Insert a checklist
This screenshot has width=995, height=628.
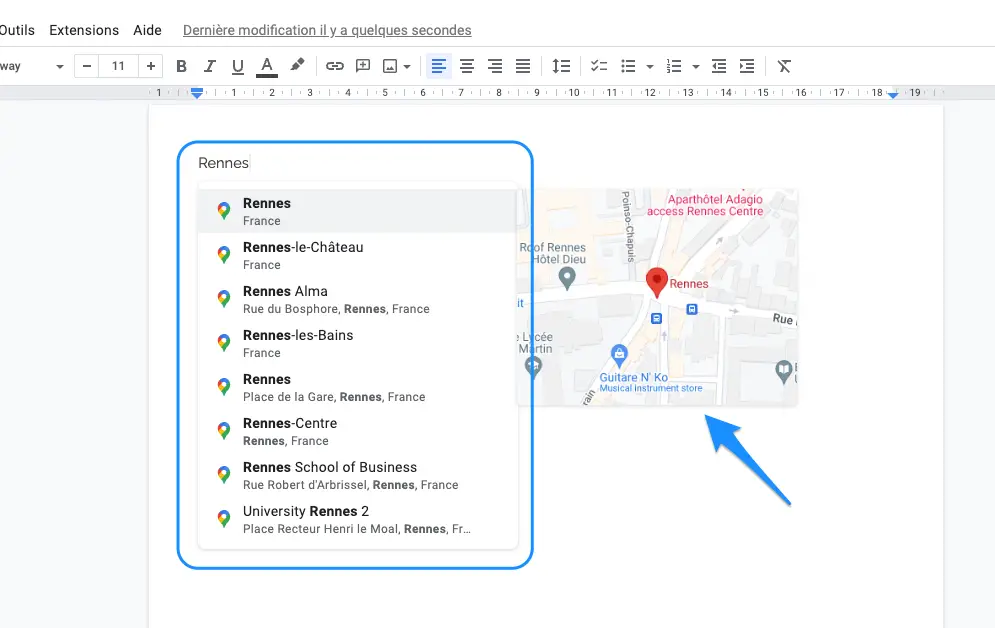[599, 66]
